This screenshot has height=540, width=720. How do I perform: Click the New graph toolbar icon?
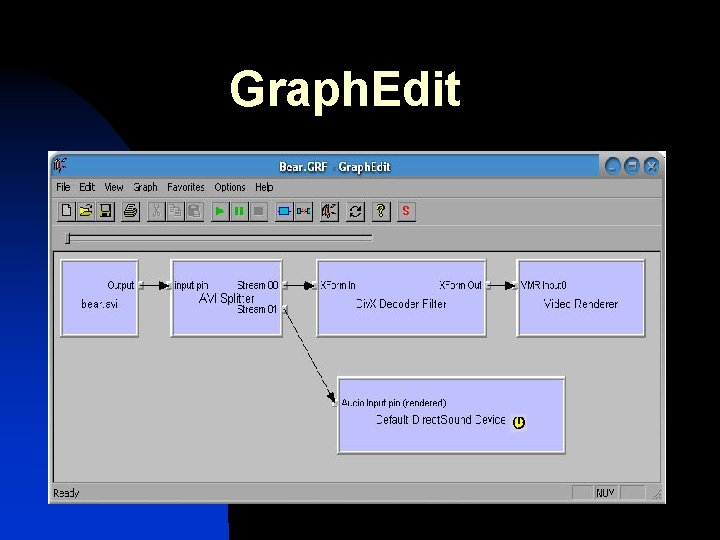[66, 211]
